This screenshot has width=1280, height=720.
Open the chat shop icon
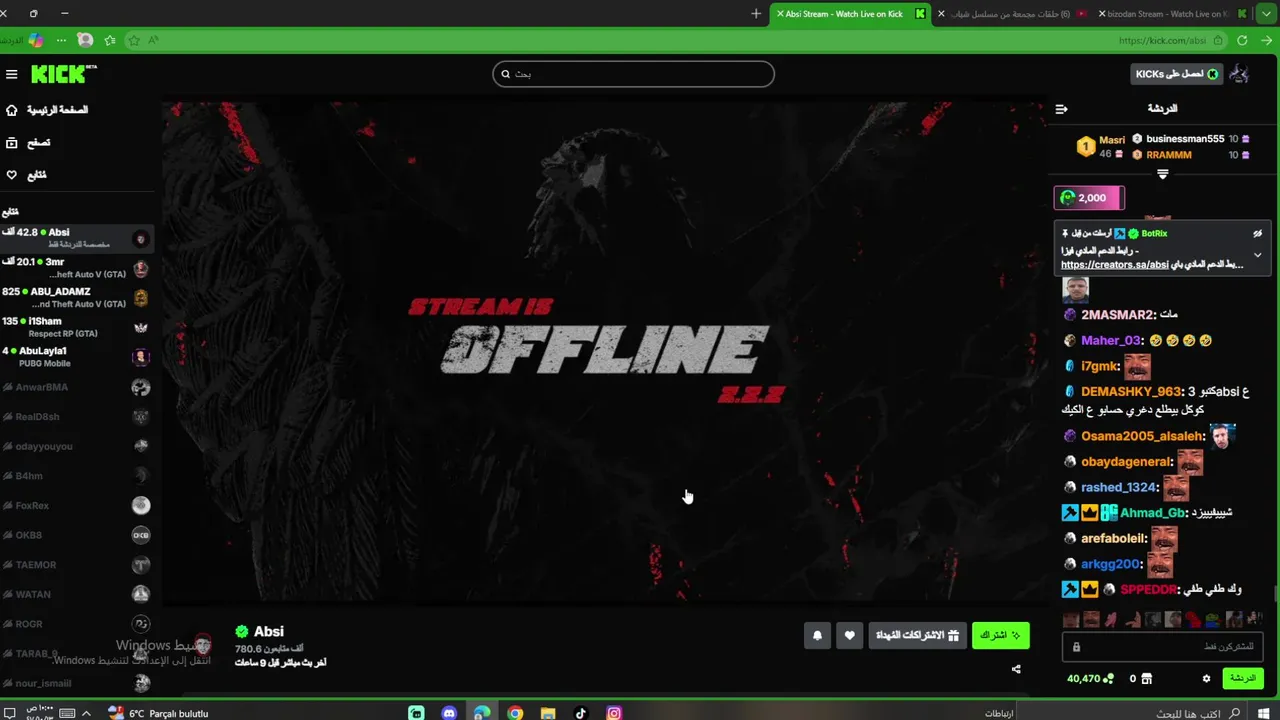1147,678
